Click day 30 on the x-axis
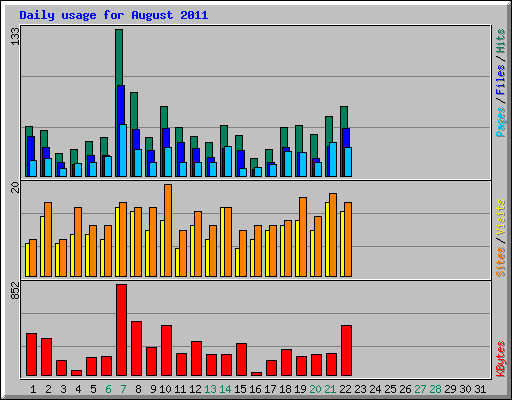Viewport: 512px width, 400px height. 465,389
